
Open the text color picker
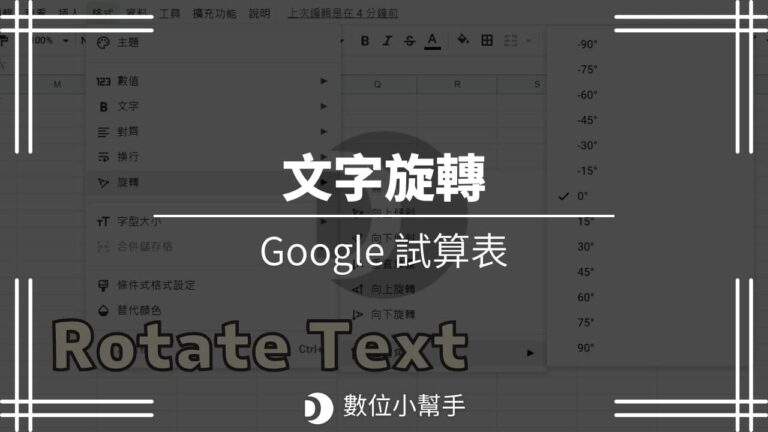(x=432, y=41)
